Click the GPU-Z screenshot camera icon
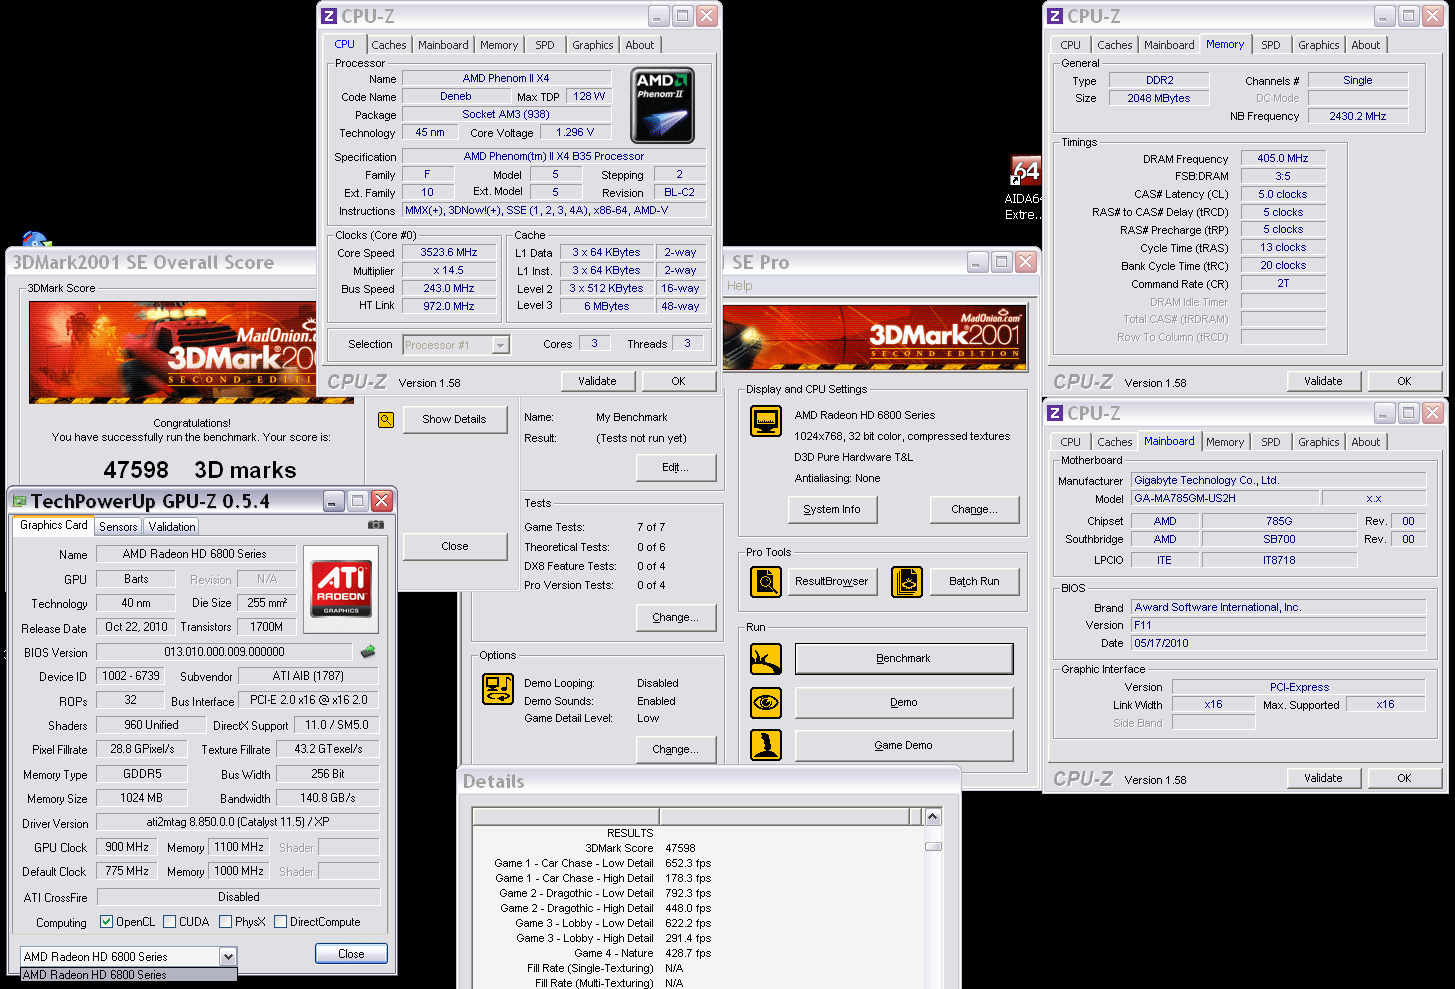1455x989 pixels. coord(376,524)
